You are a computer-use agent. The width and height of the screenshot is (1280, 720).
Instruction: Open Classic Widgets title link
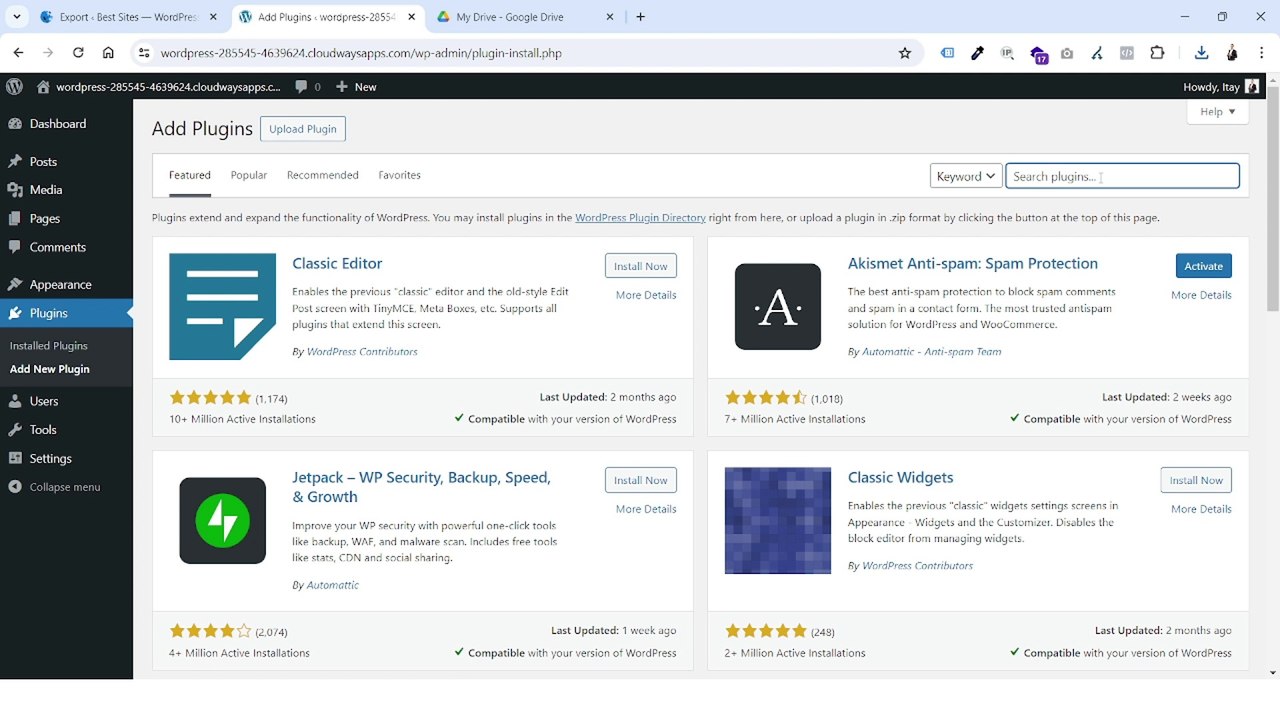(x=901, y=478)
